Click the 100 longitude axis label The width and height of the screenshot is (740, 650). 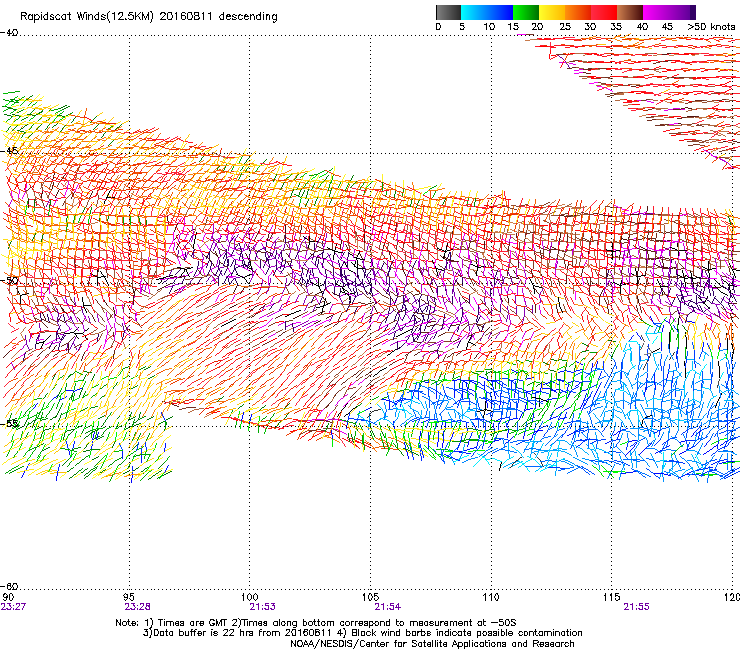(249, 597)
